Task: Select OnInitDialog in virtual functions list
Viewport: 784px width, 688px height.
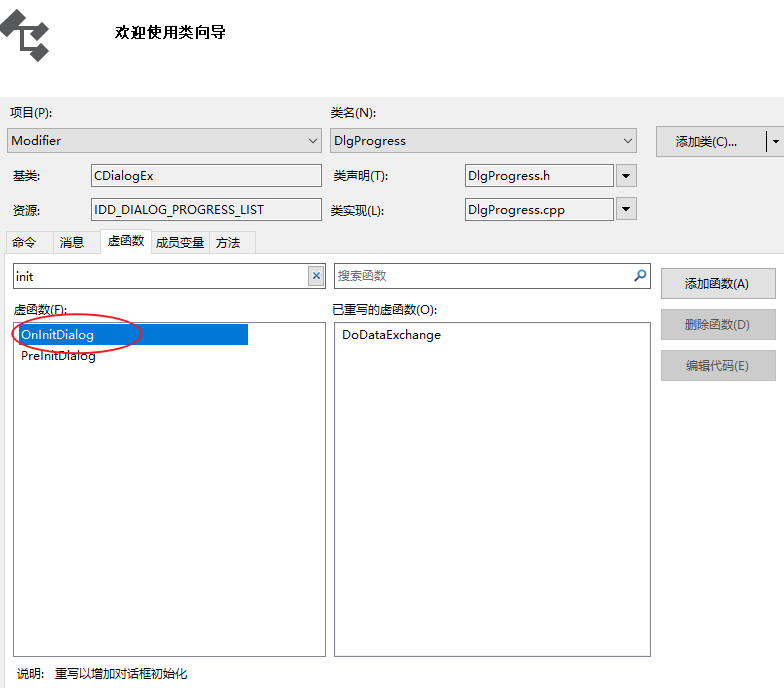Action: point(133,334)
